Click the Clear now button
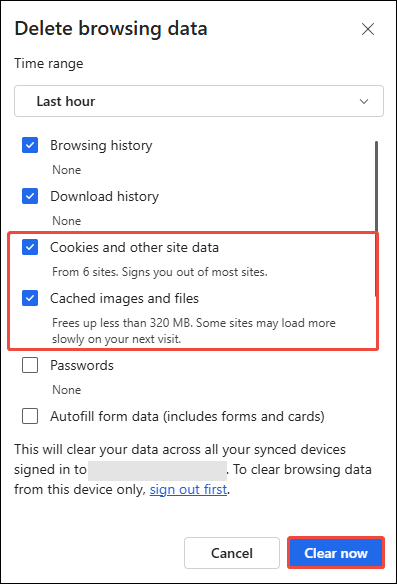The height and width of the screenshot is (584, 397). coord(336,553)
